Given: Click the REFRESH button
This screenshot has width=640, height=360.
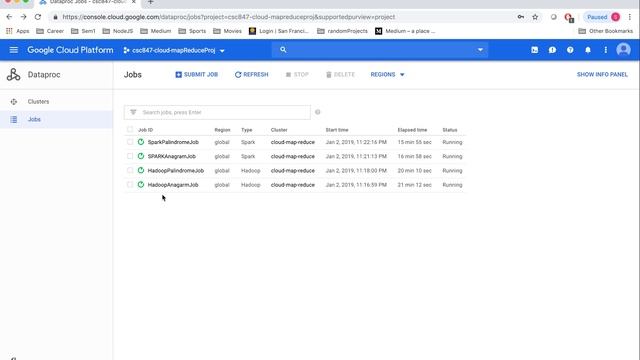Looking at the screenshot, I should click(x=251, y=75).
